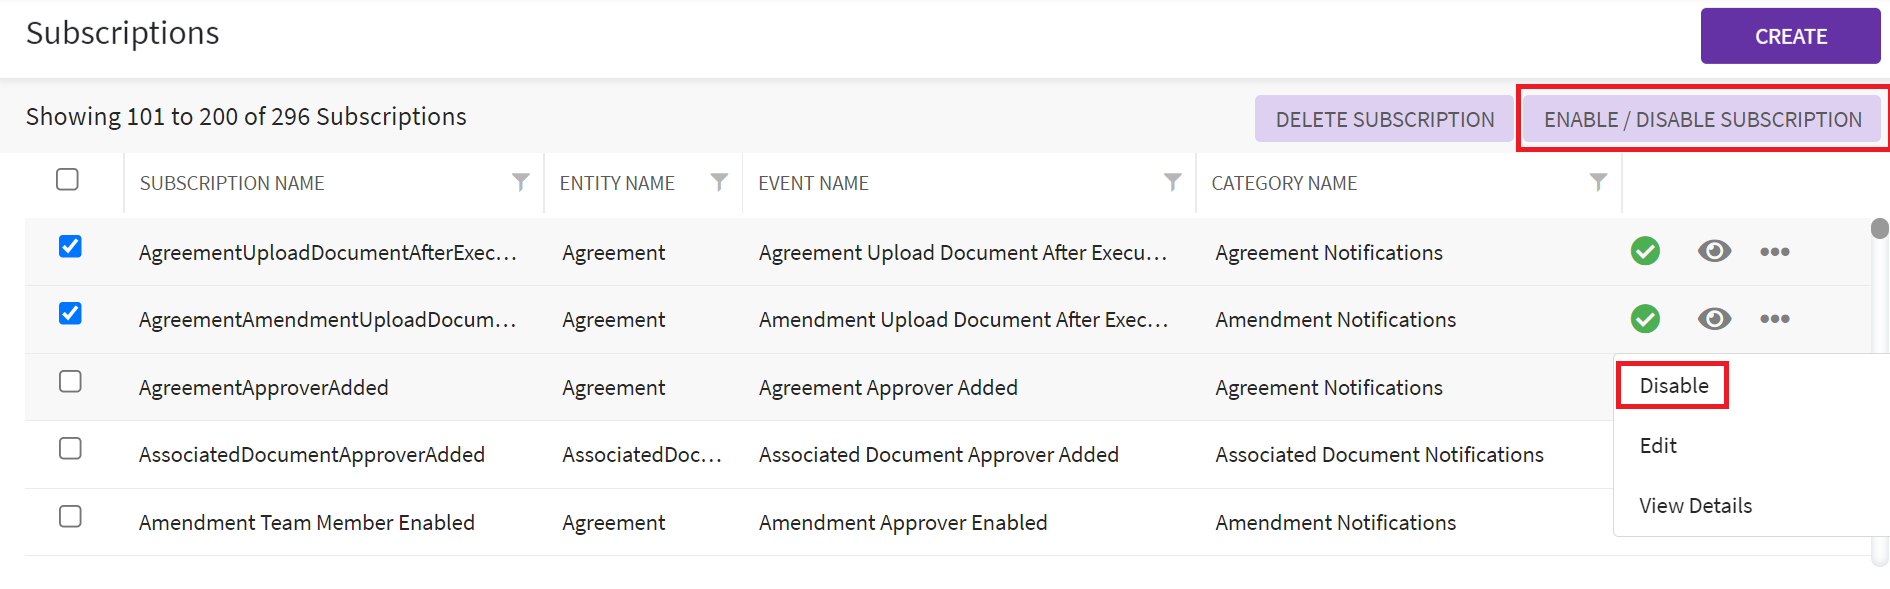Open Entity Name column filter
The image size is (1890, 589).
(x=719, y=182)
